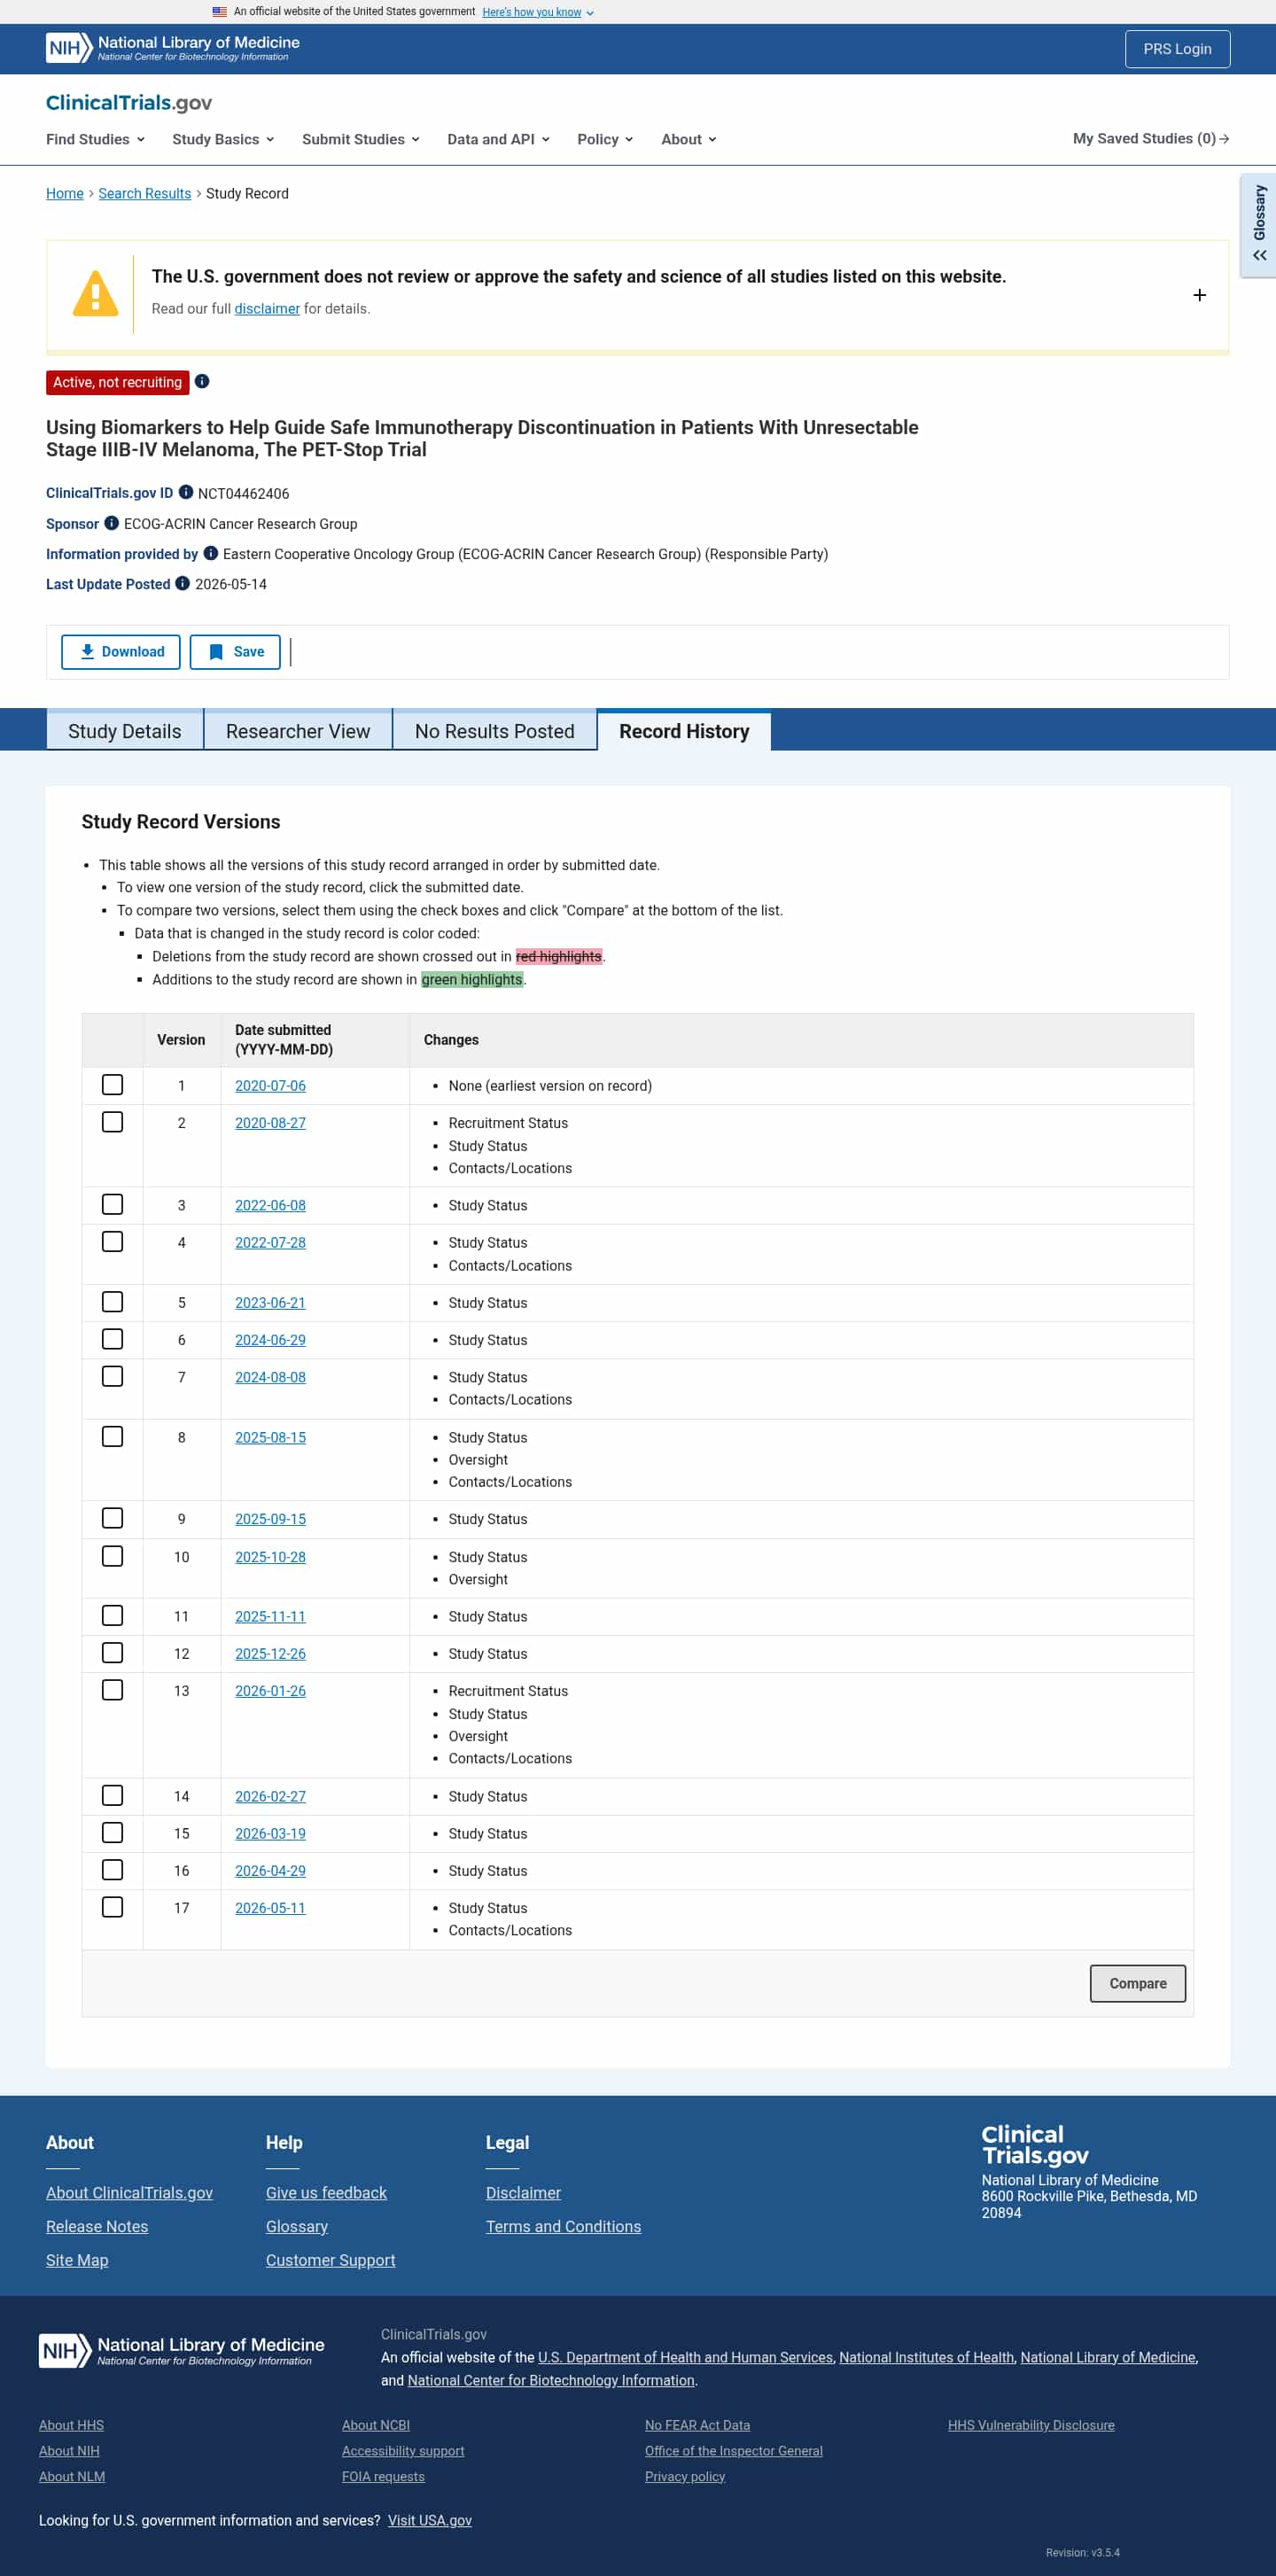Open the HHS Vulnerability Disclosure link
This screenshot has width=1276, height=2576.
coord(1031,2425)
